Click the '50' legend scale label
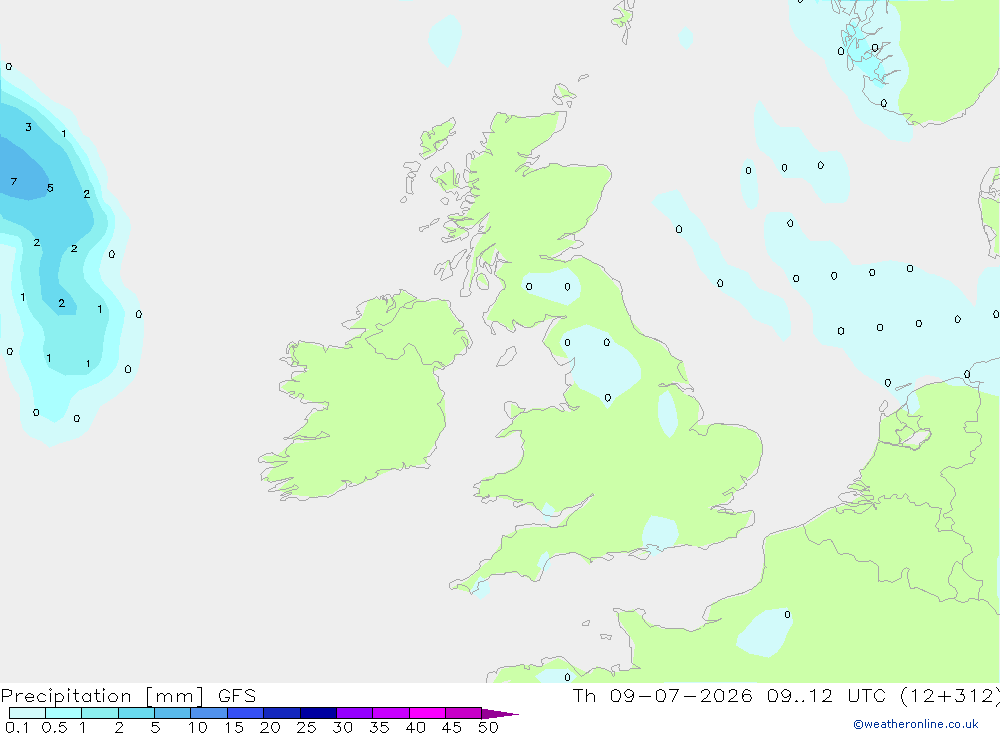 click(488, 727)
